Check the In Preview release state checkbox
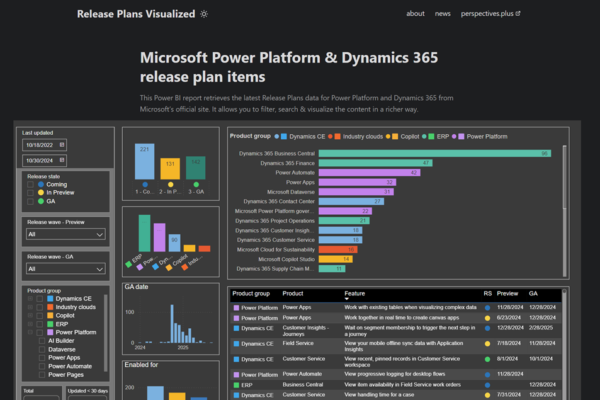The width and height of the screenshot is (600, 400). [30, 193]
